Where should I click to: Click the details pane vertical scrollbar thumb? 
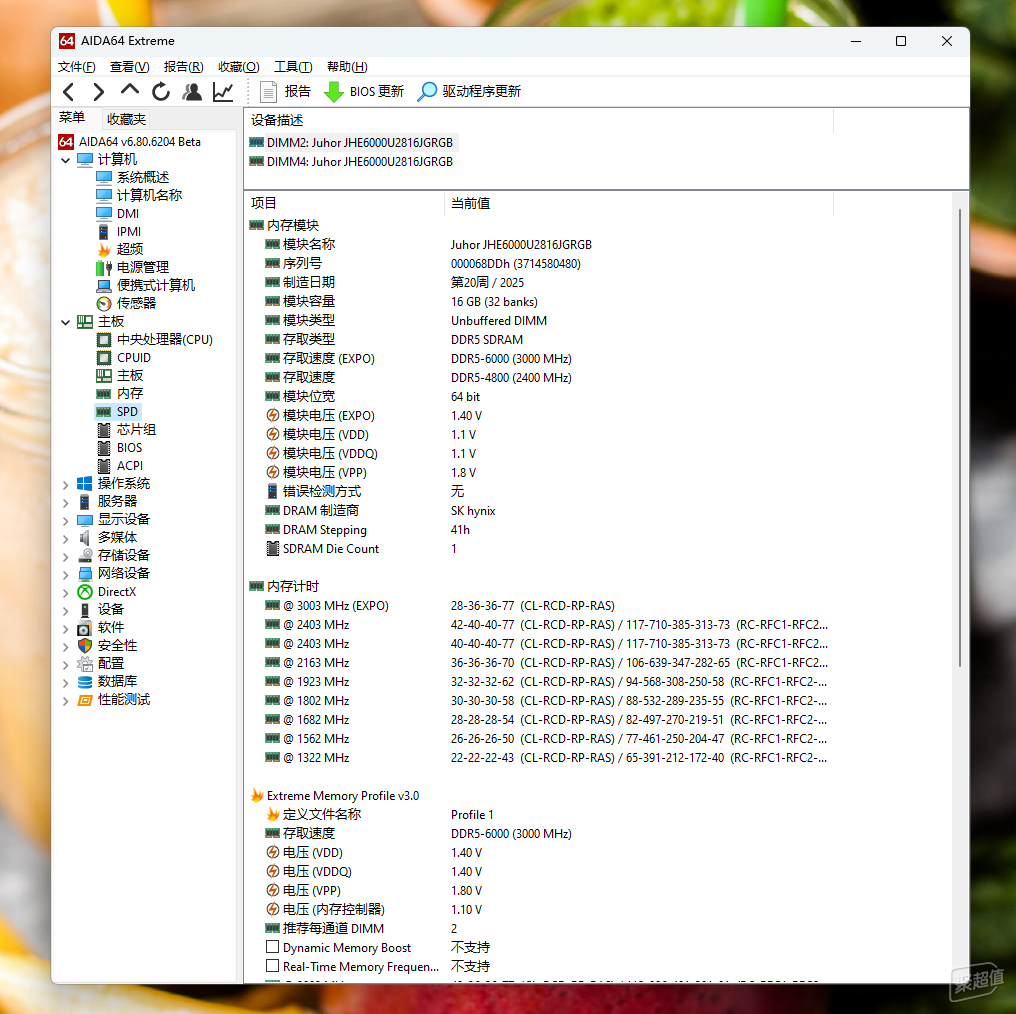pyautogui.click(x=960, y=437)
